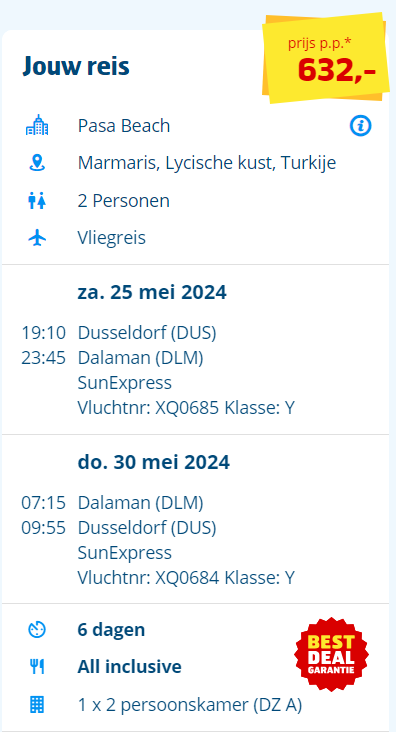
Task: Click the hotel building icon
Action: 37,125
